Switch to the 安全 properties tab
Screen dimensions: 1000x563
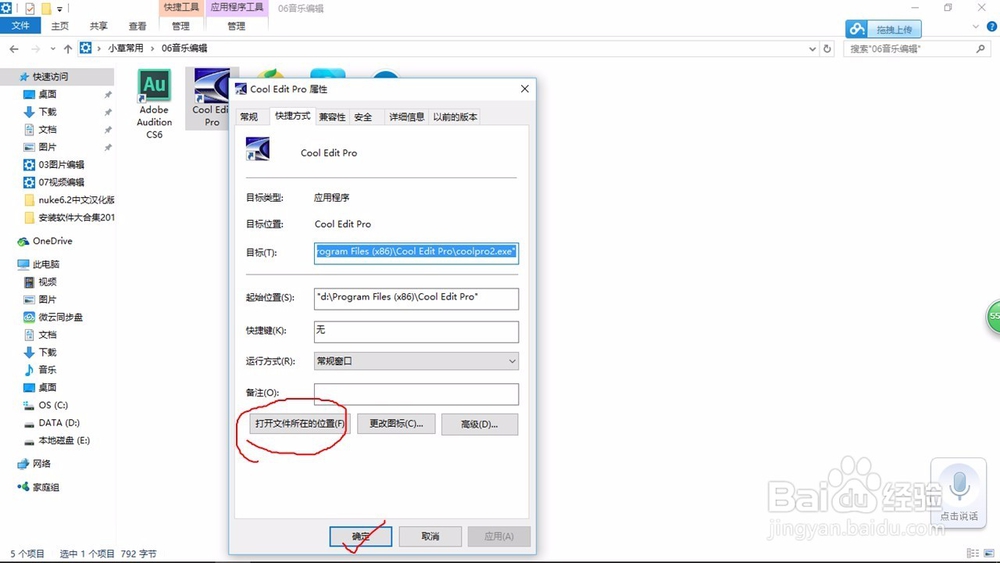click(363, 117)
